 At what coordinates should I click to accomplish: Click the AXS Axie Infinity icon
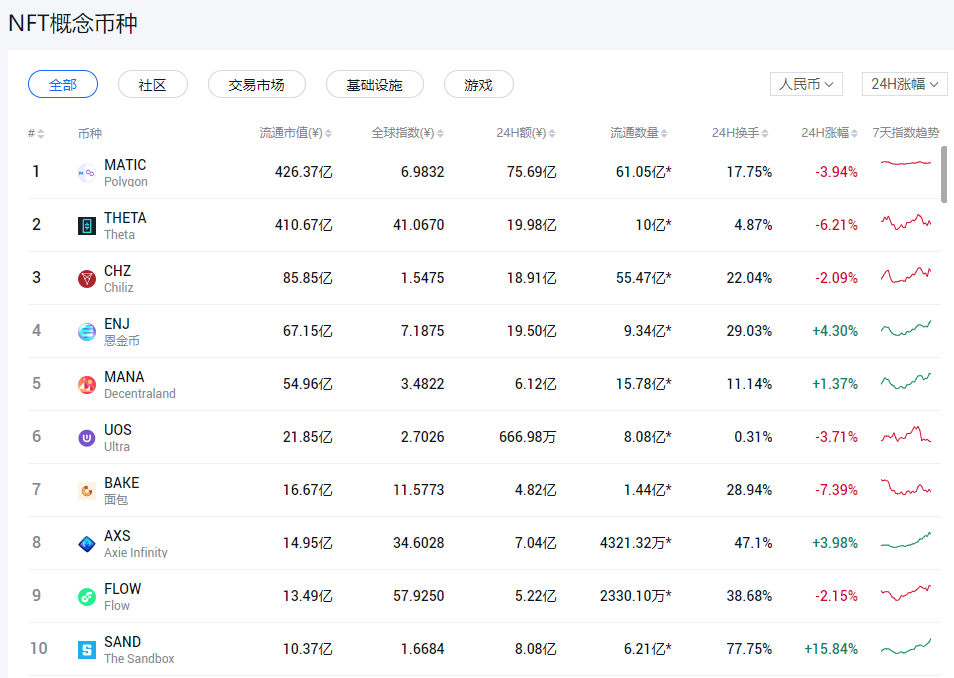tap(87, 544)
